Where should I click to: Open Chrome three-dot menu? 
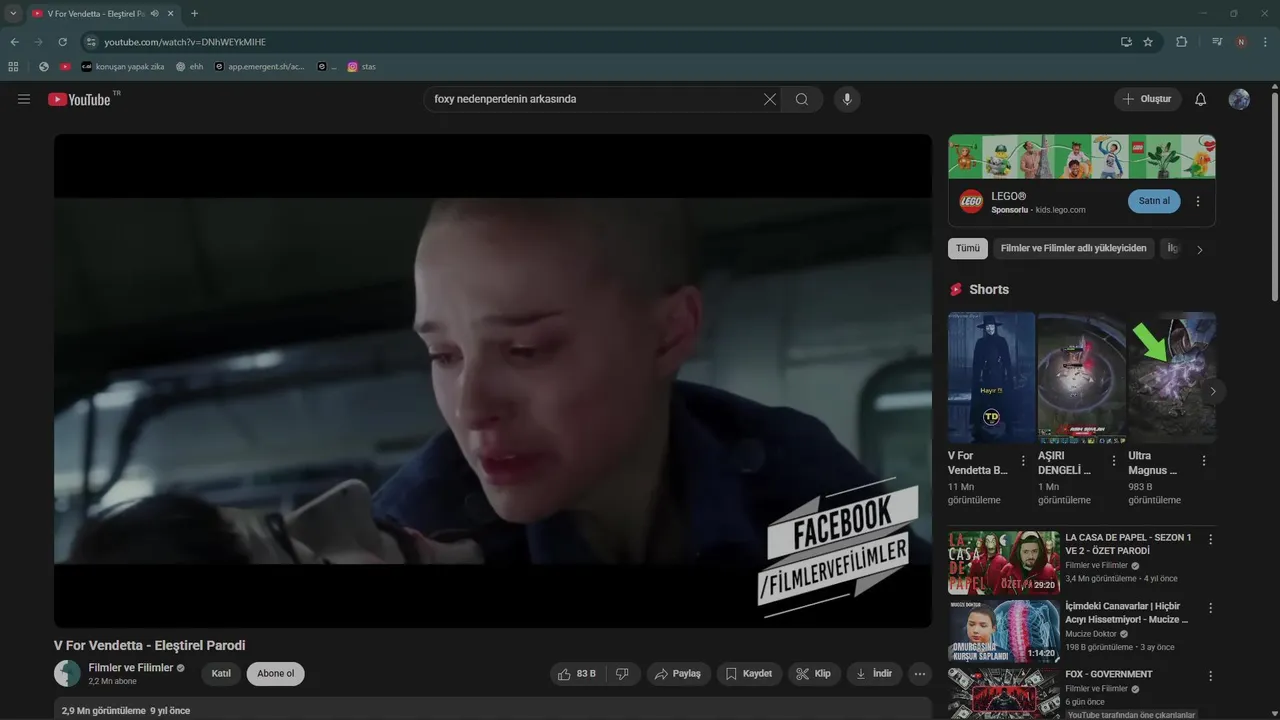point(1264,42)
